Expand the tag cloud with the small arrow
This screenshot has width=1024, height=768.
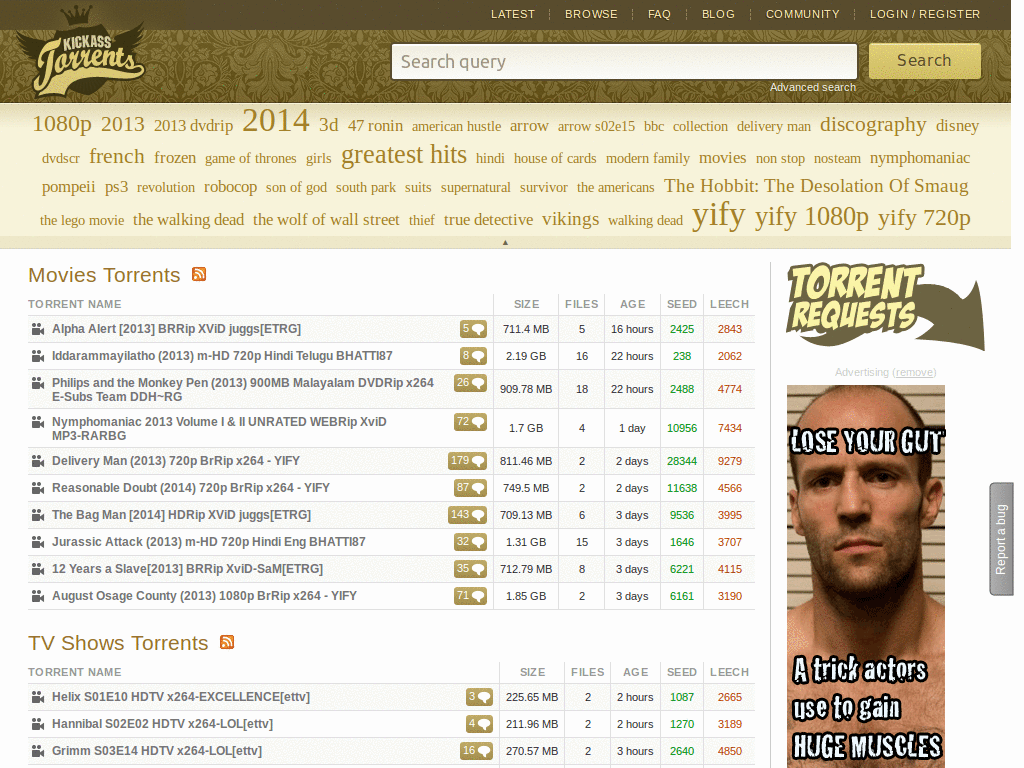506,241
